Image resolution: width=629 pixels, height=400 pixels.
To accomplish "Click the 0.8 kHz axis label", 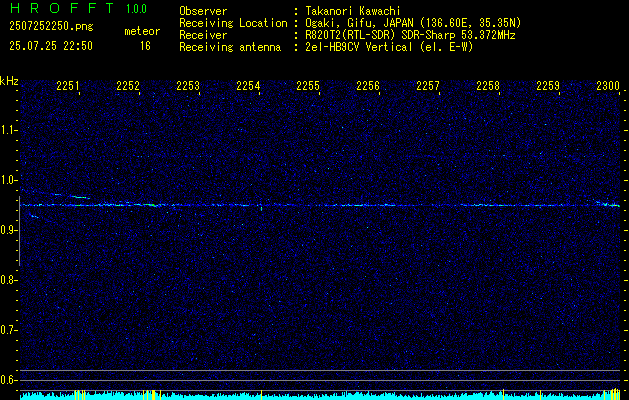I will coord(8,280).
